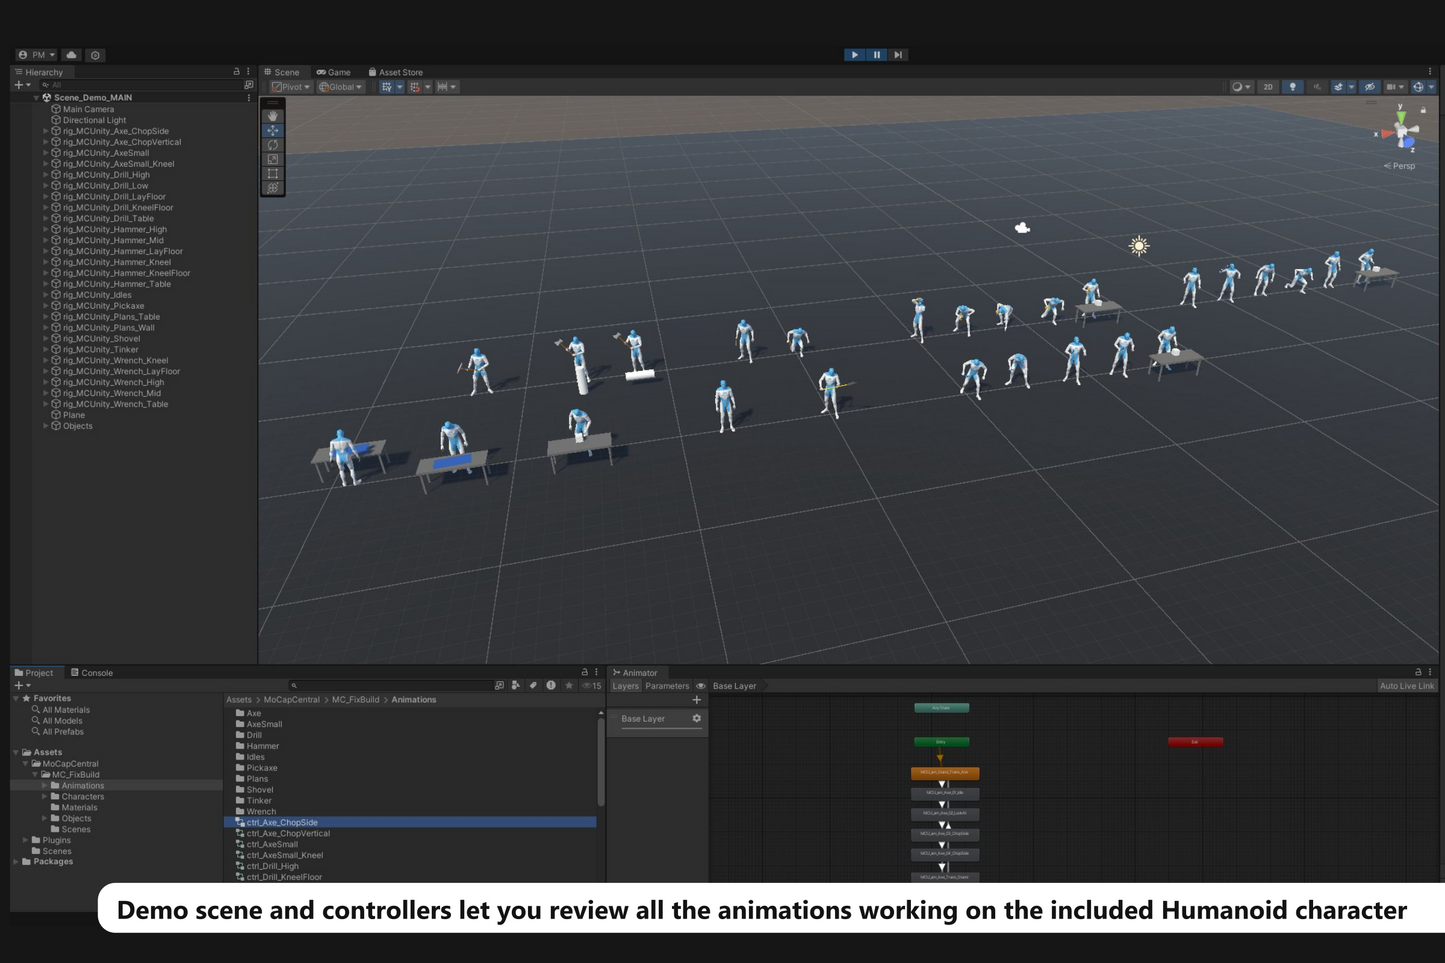The image size is (1445, 963).
Task: Select the Rotate tool
Action: [x=272, y=144]
